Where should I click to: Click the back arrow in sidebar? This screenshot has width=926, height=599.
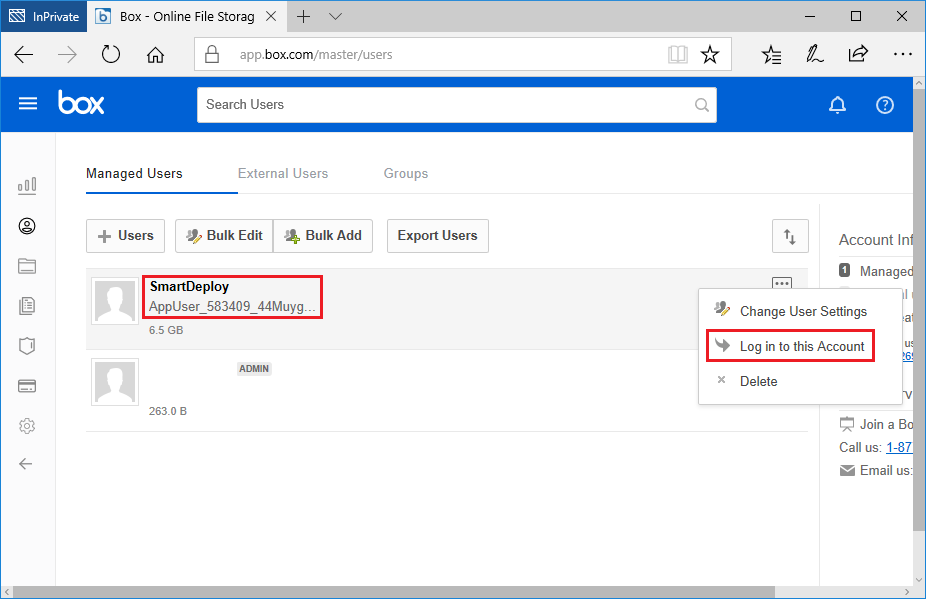coord(26,464)
